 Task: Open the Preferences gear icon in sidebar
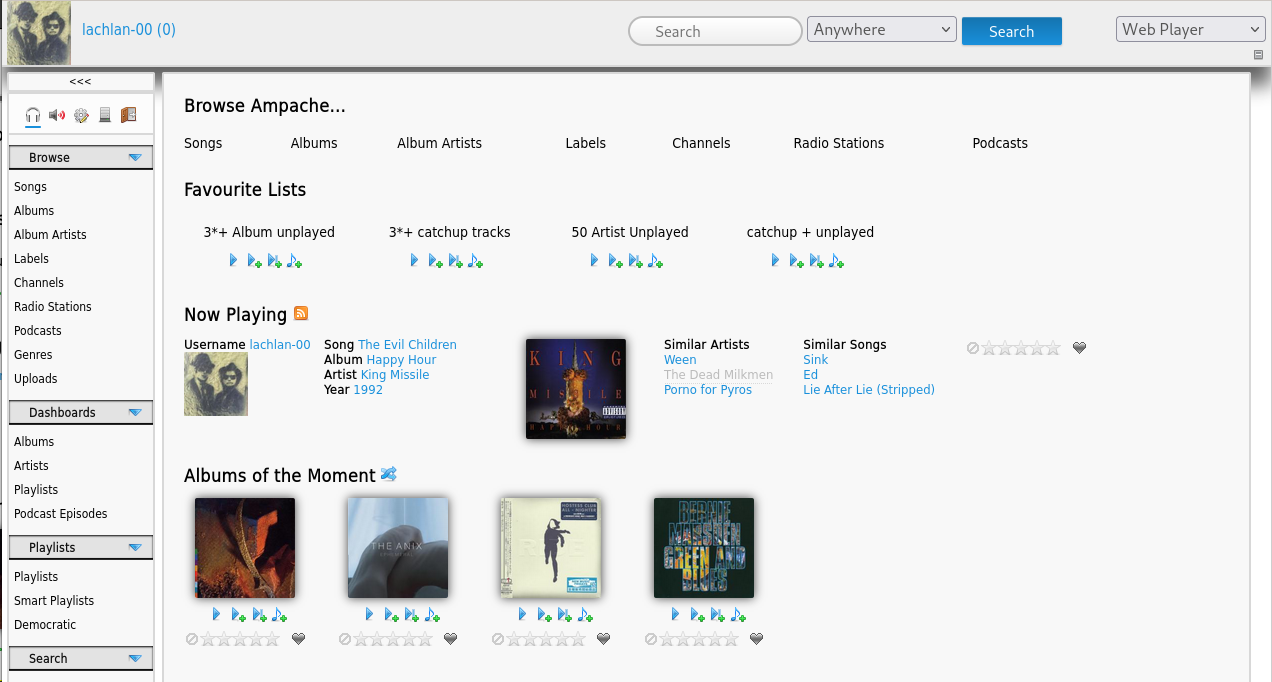[81, 115]
